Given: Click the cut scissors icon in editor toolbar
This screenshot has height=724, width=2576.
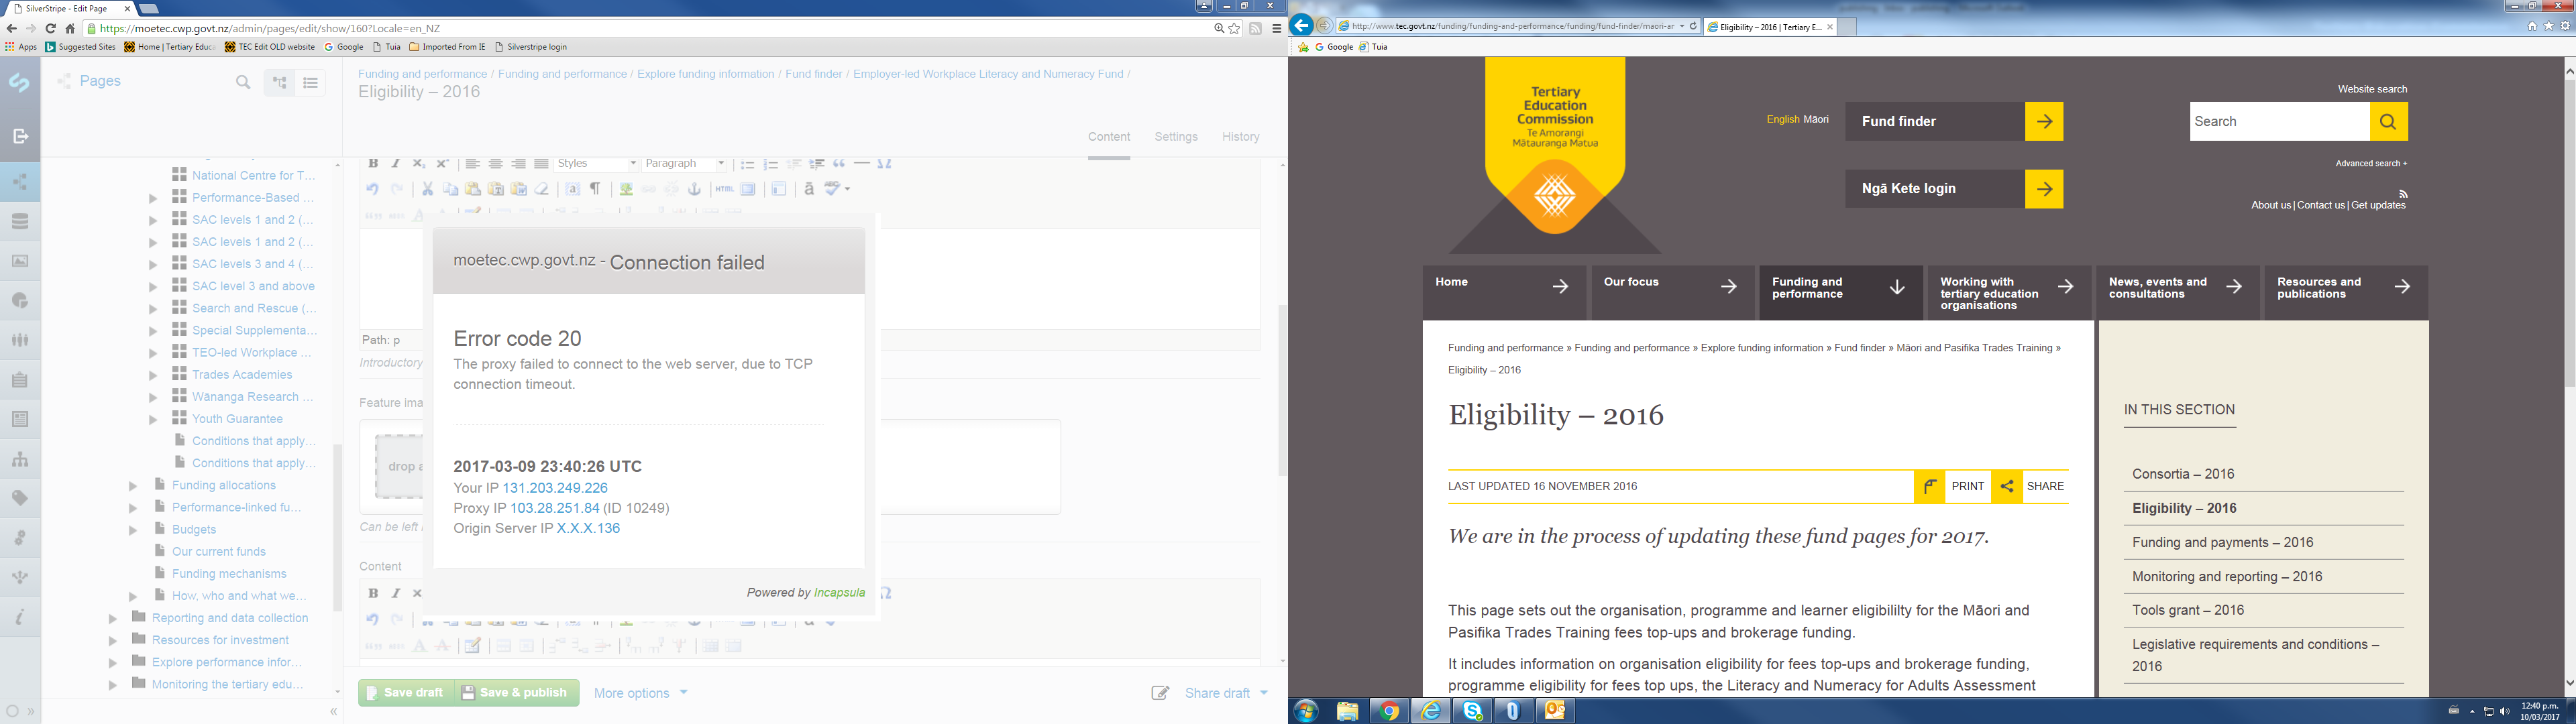Looking at the screenshot, I should pyautogui.click(x=427, y=189).
